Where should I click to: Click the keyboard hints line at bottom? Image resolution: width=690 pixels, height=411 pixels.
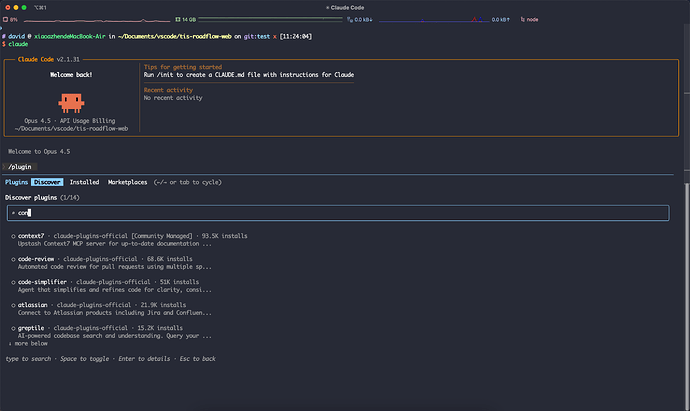(x=110, y=359)
